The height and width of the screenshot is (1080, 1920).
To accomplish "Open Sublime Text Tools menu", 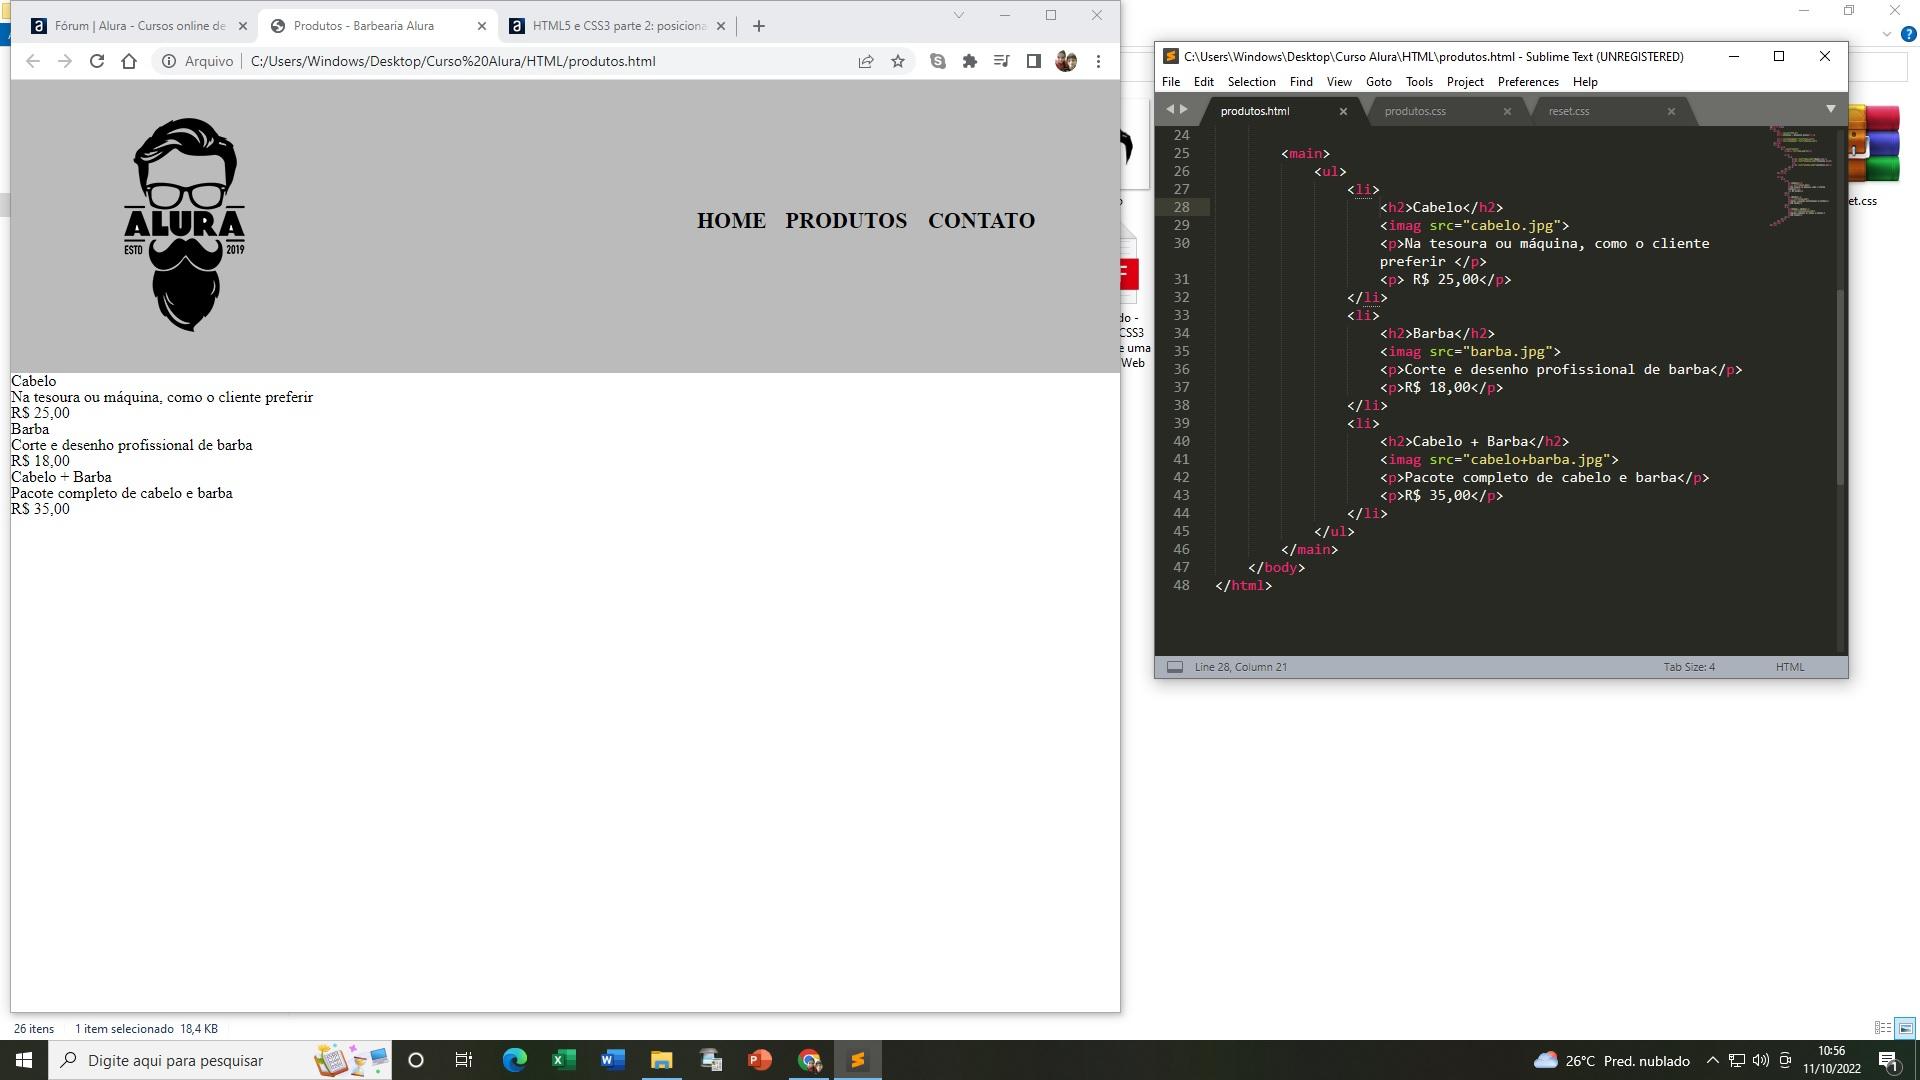I will (1419, 82).
